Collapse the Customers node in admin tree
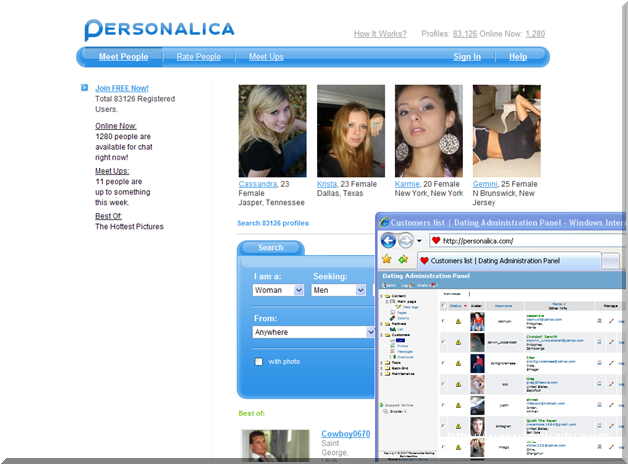The image size is (628, 464). tap(381, 335)
